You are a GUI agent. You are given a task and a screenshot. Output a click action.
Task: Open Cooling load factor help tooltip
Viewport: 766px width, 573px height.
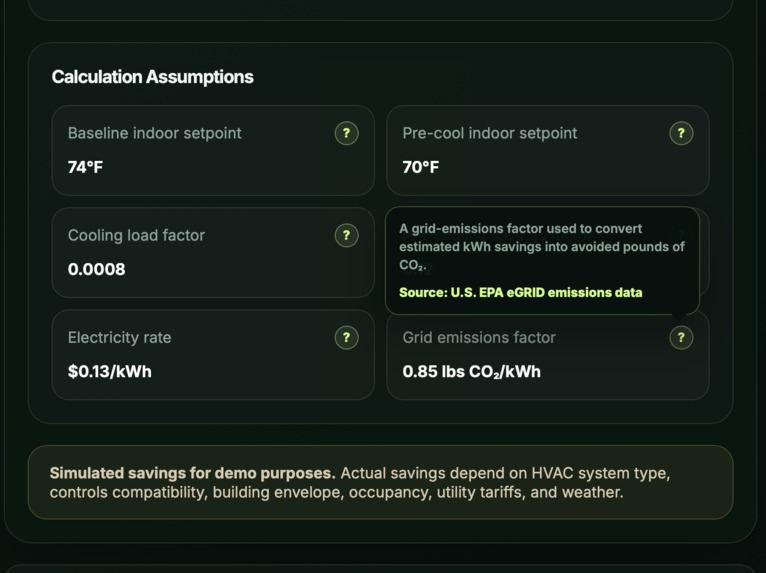coord(346,235)
